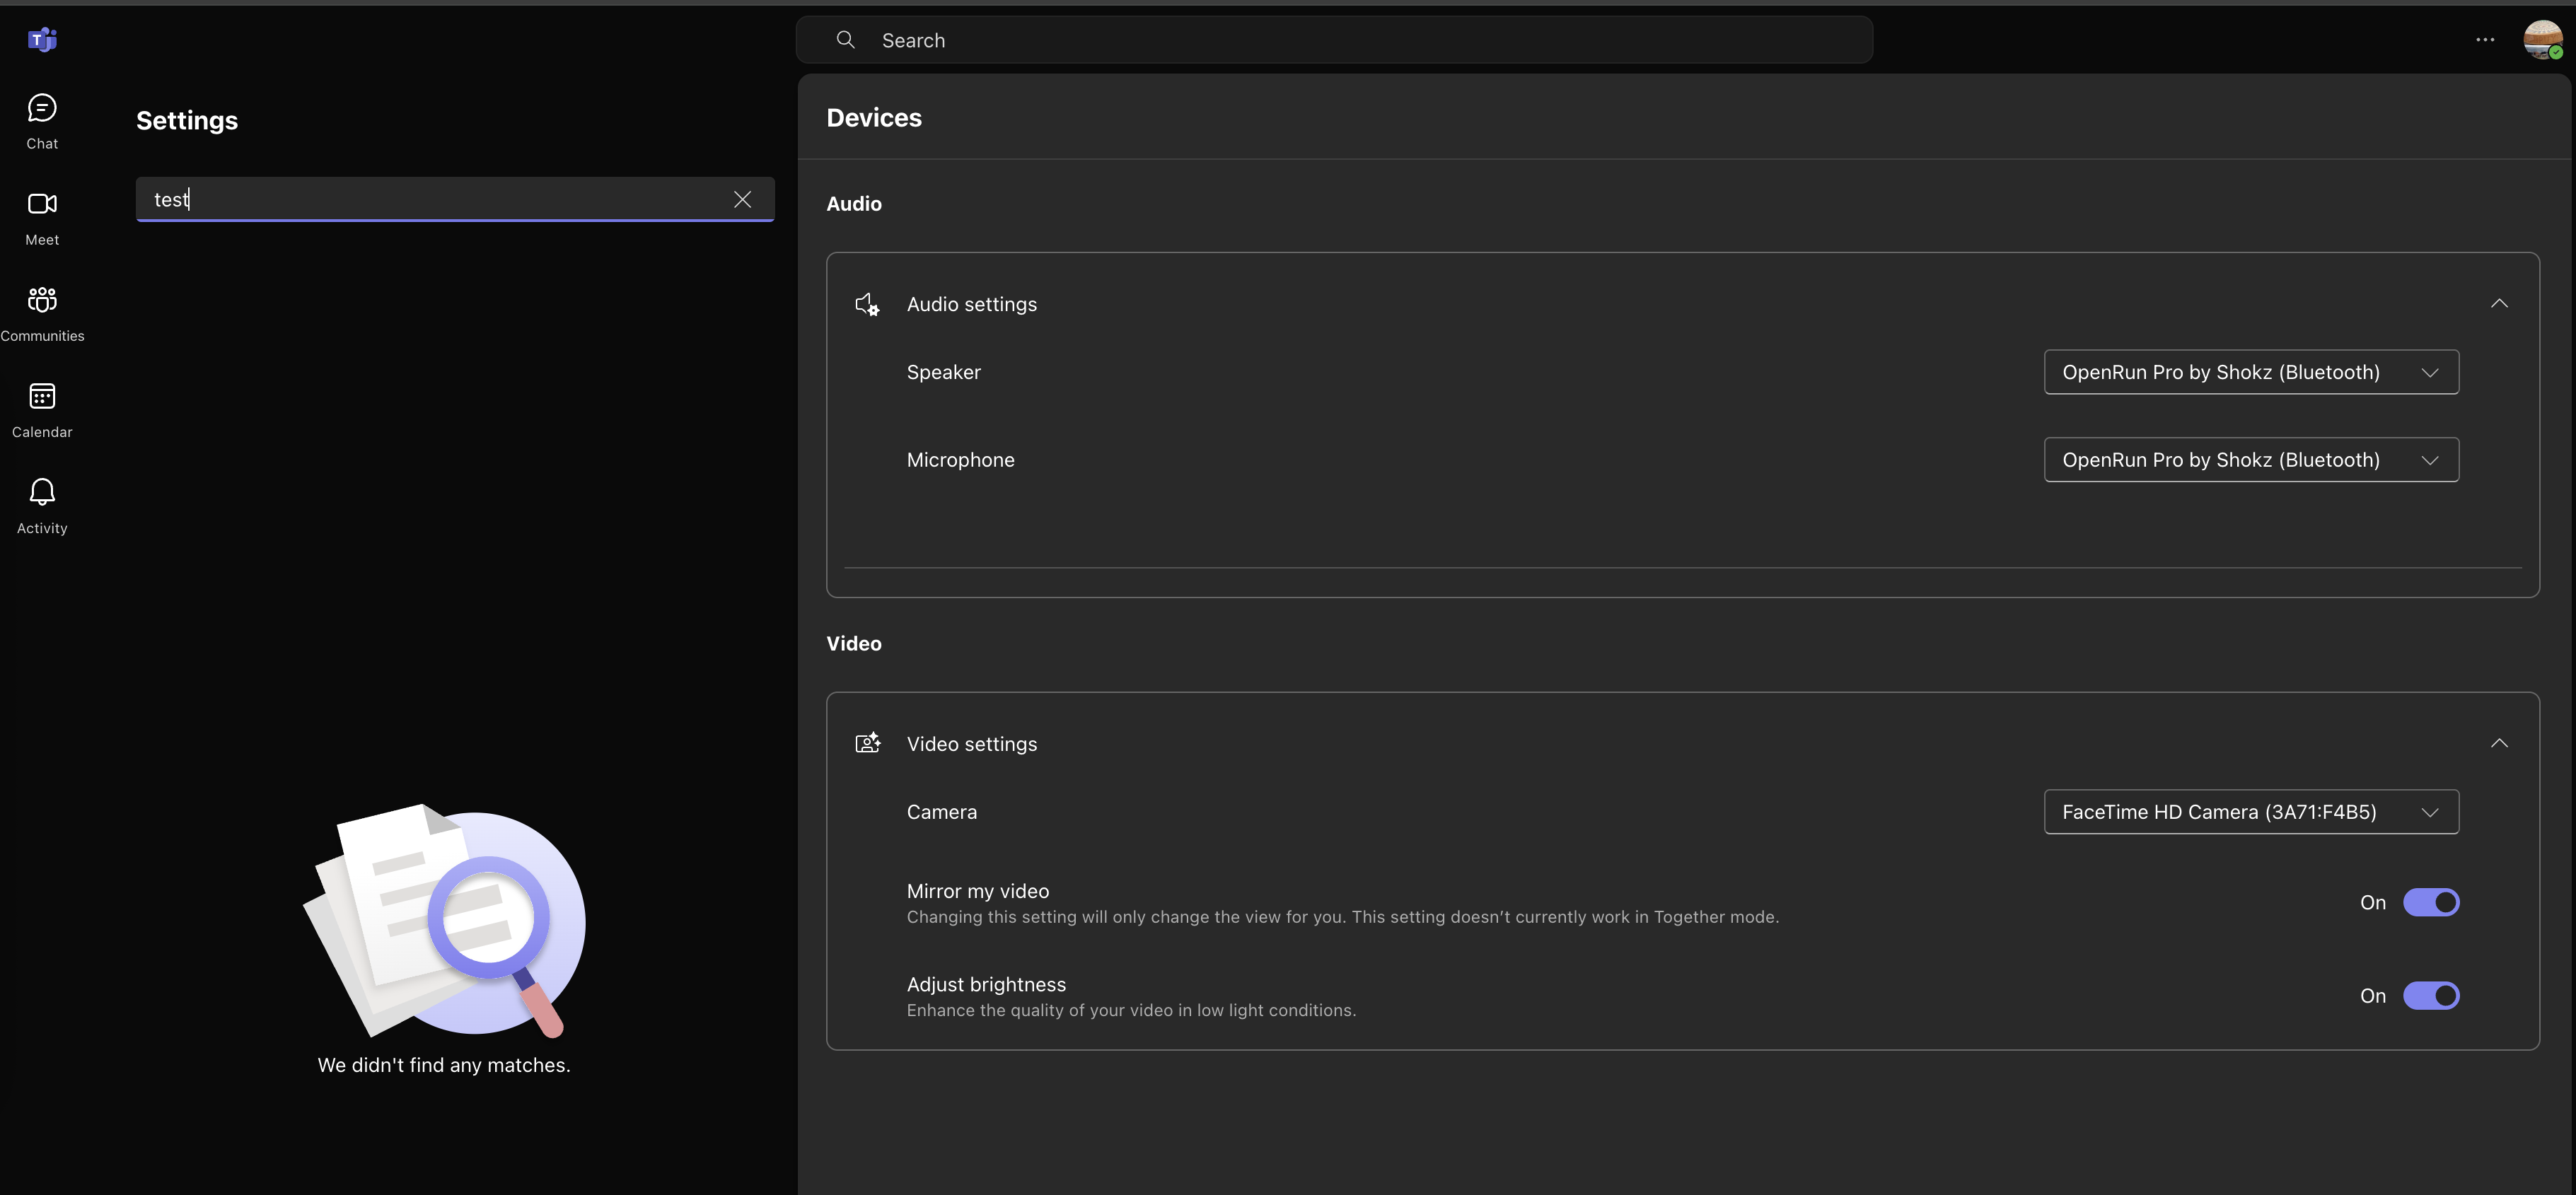The height and width of the screenshot is (1195, 2576).
Task: Collapse the Video settings section
Action: 2499,743
